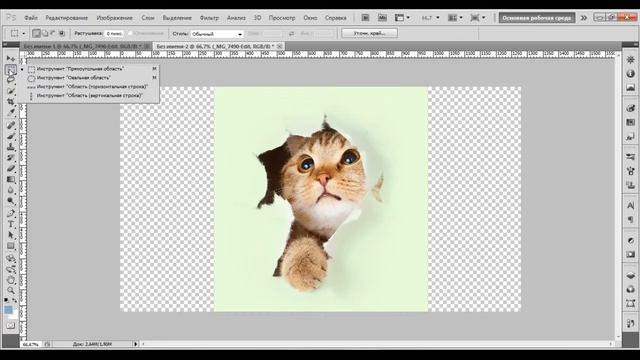Select the Eyedropper tool
This screenshot has height=360, width=640.
click(11, 112)
